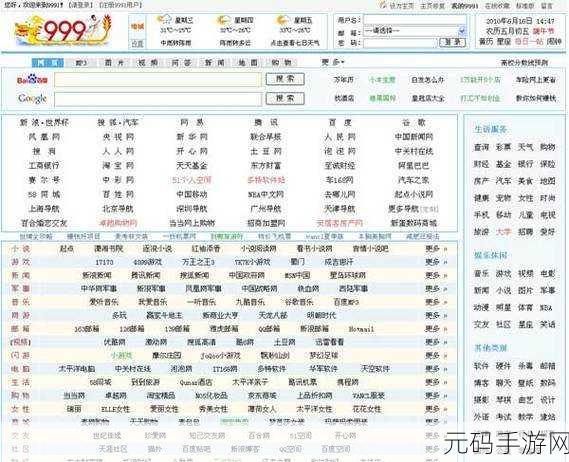Expand 更多 for the 音乐 row
Viewport: 569px width, 462px height.
[x=436, y=302]
